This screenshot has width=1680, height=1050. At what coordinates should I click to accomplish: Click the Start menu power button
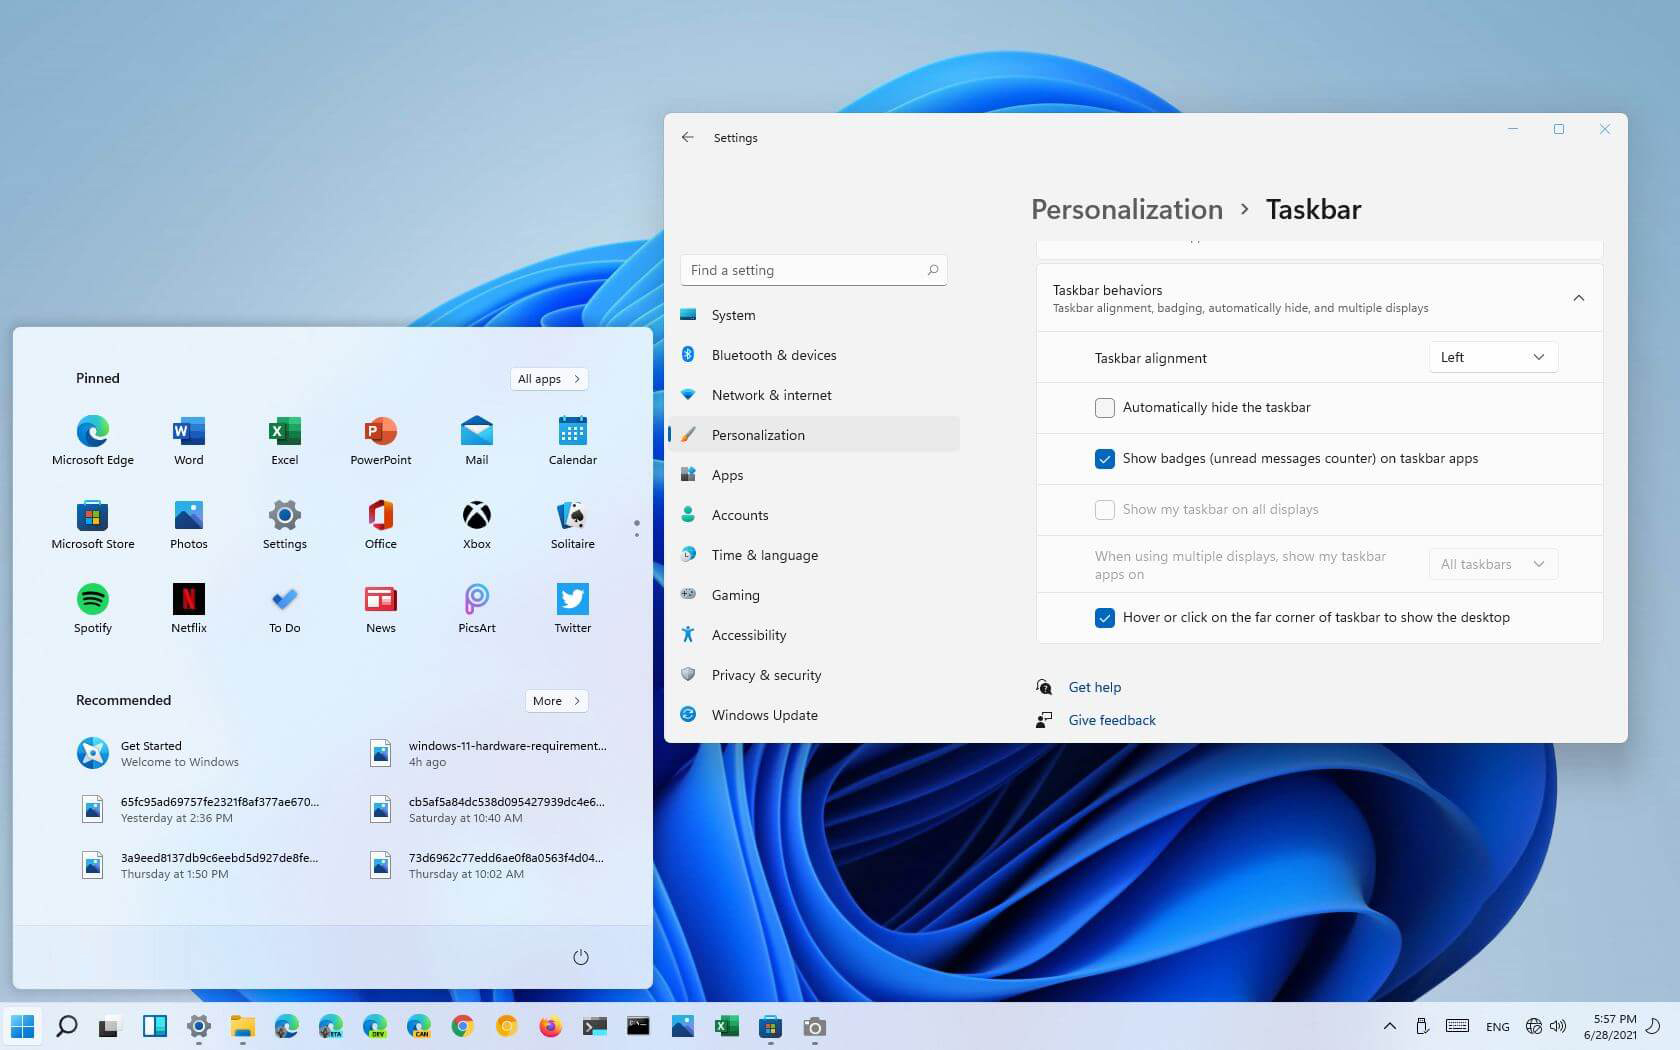point(580,957)
